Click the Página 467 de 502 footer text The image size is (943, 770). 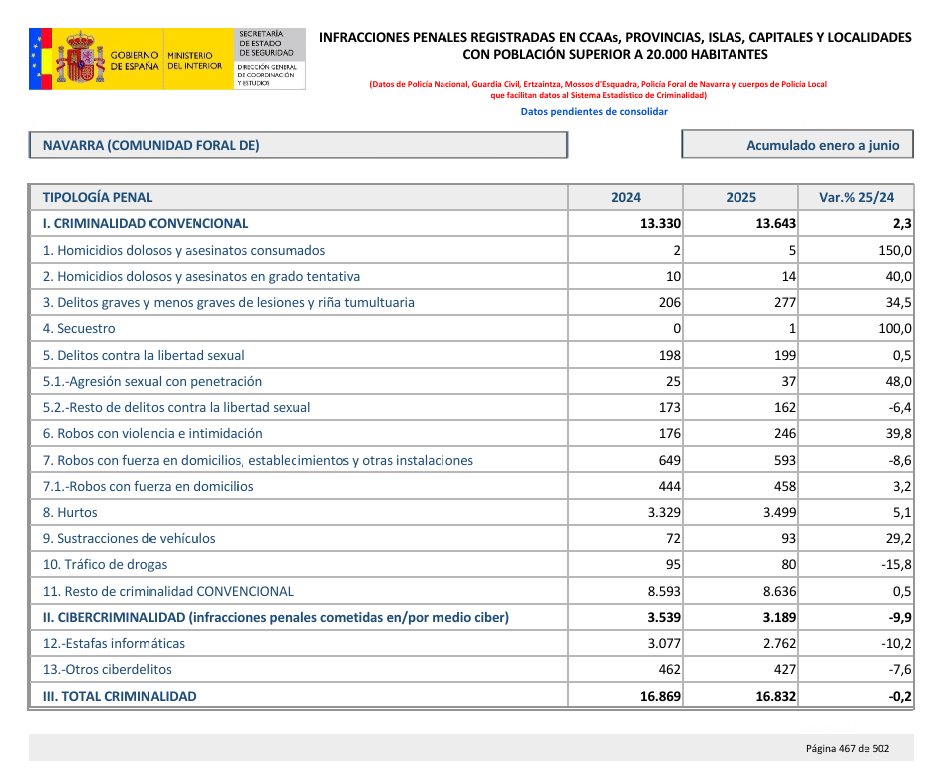[847, 748]
